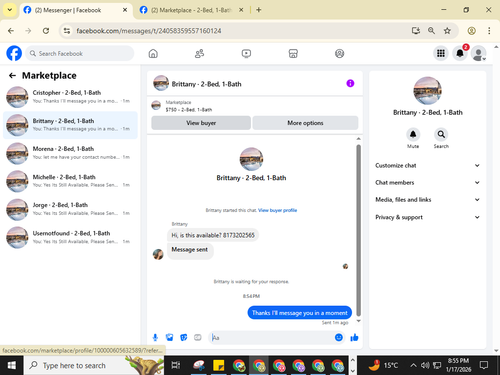
Task: Open Sticky Notes from the taskbar
Action: pyautogui.click(x=218, y=365)
